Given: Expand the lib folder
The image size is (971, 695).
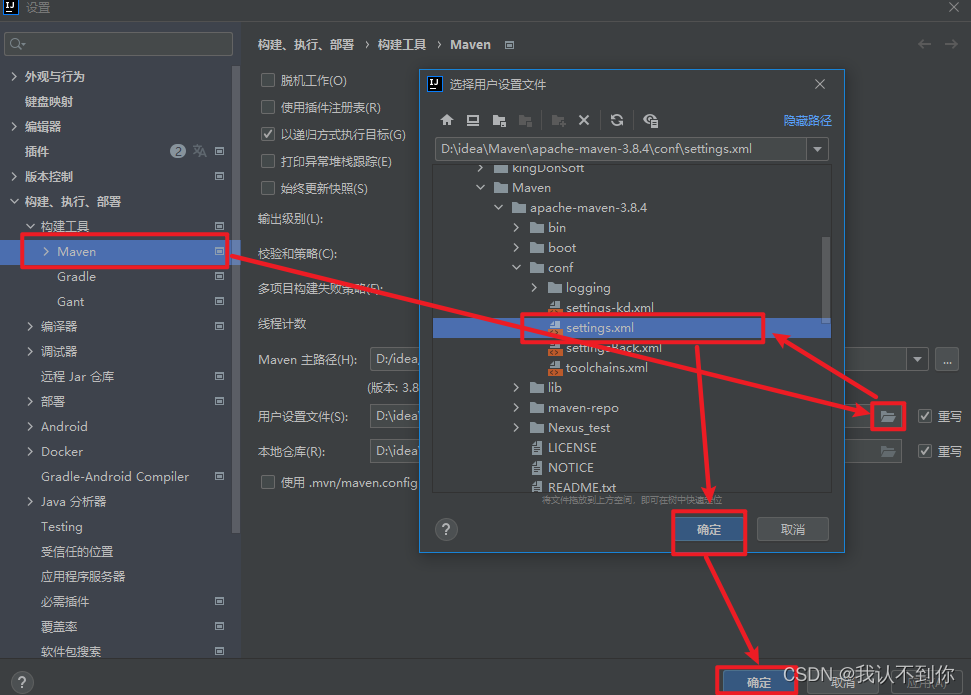Looking at the screenshot, I should pos(516,388).
